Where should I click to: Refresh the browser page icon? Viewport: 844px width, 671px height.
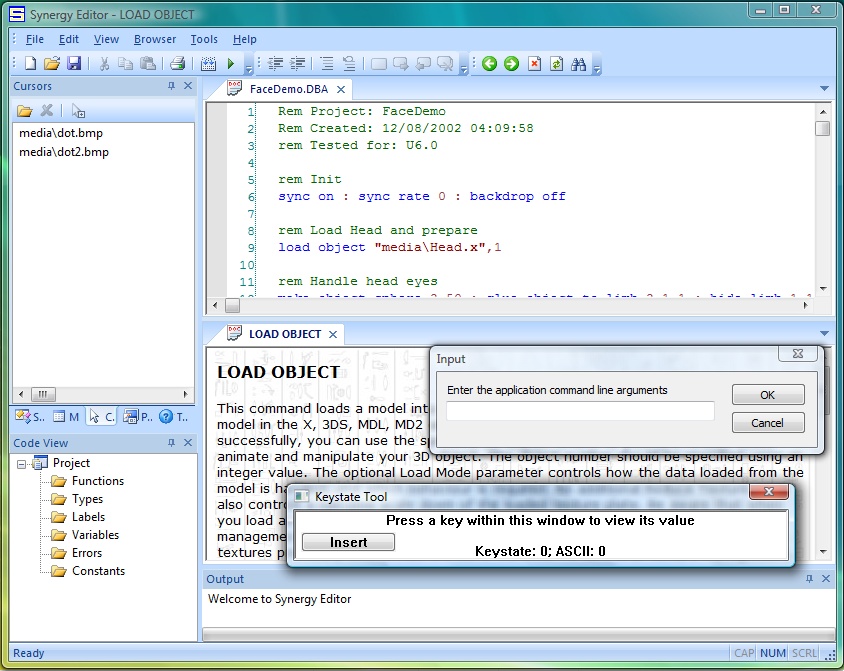tap(557, 63)
